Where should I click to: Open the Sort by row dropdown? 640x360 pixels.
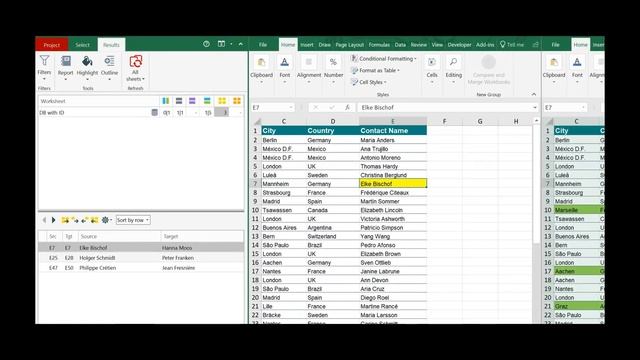pos(133,220)
